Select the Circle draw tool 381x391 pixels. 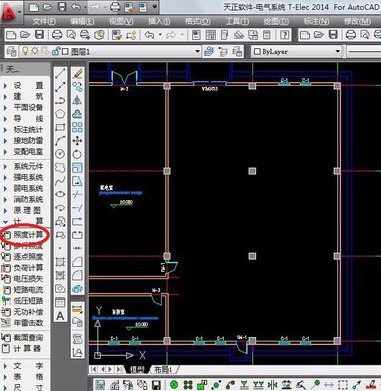tap(60, 154)
